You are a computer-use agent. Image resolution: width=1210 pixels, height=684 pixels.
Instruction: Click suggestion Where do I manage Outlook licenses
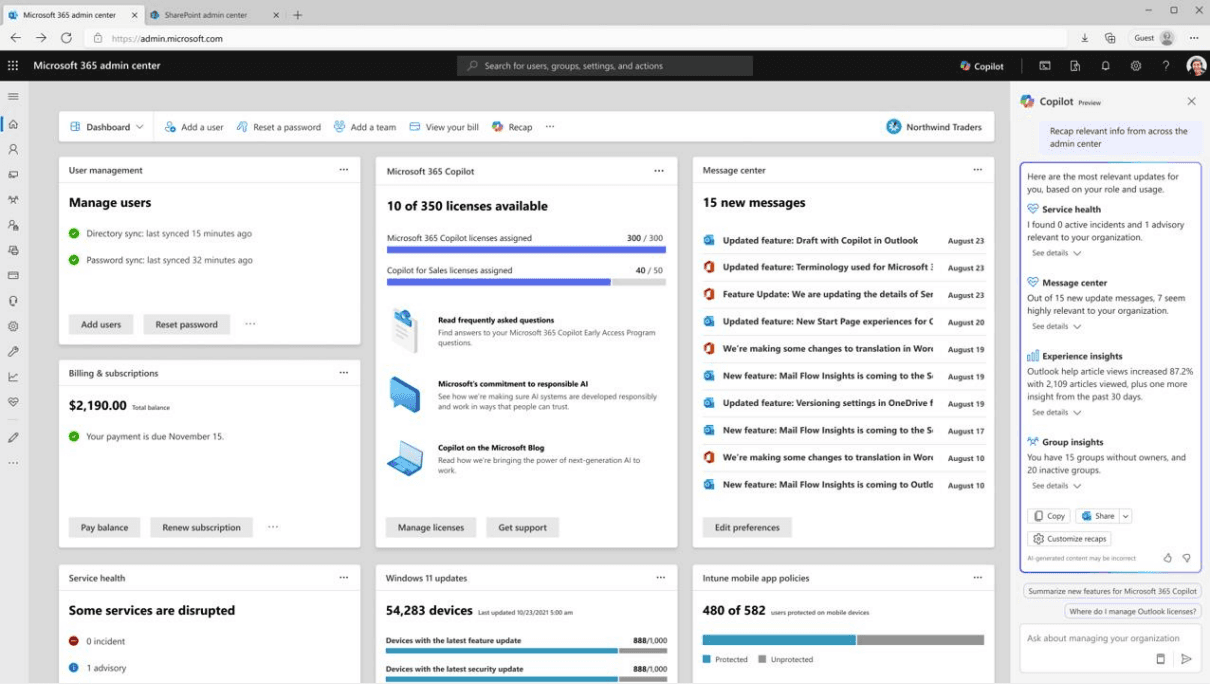(x=1133, y=611)
